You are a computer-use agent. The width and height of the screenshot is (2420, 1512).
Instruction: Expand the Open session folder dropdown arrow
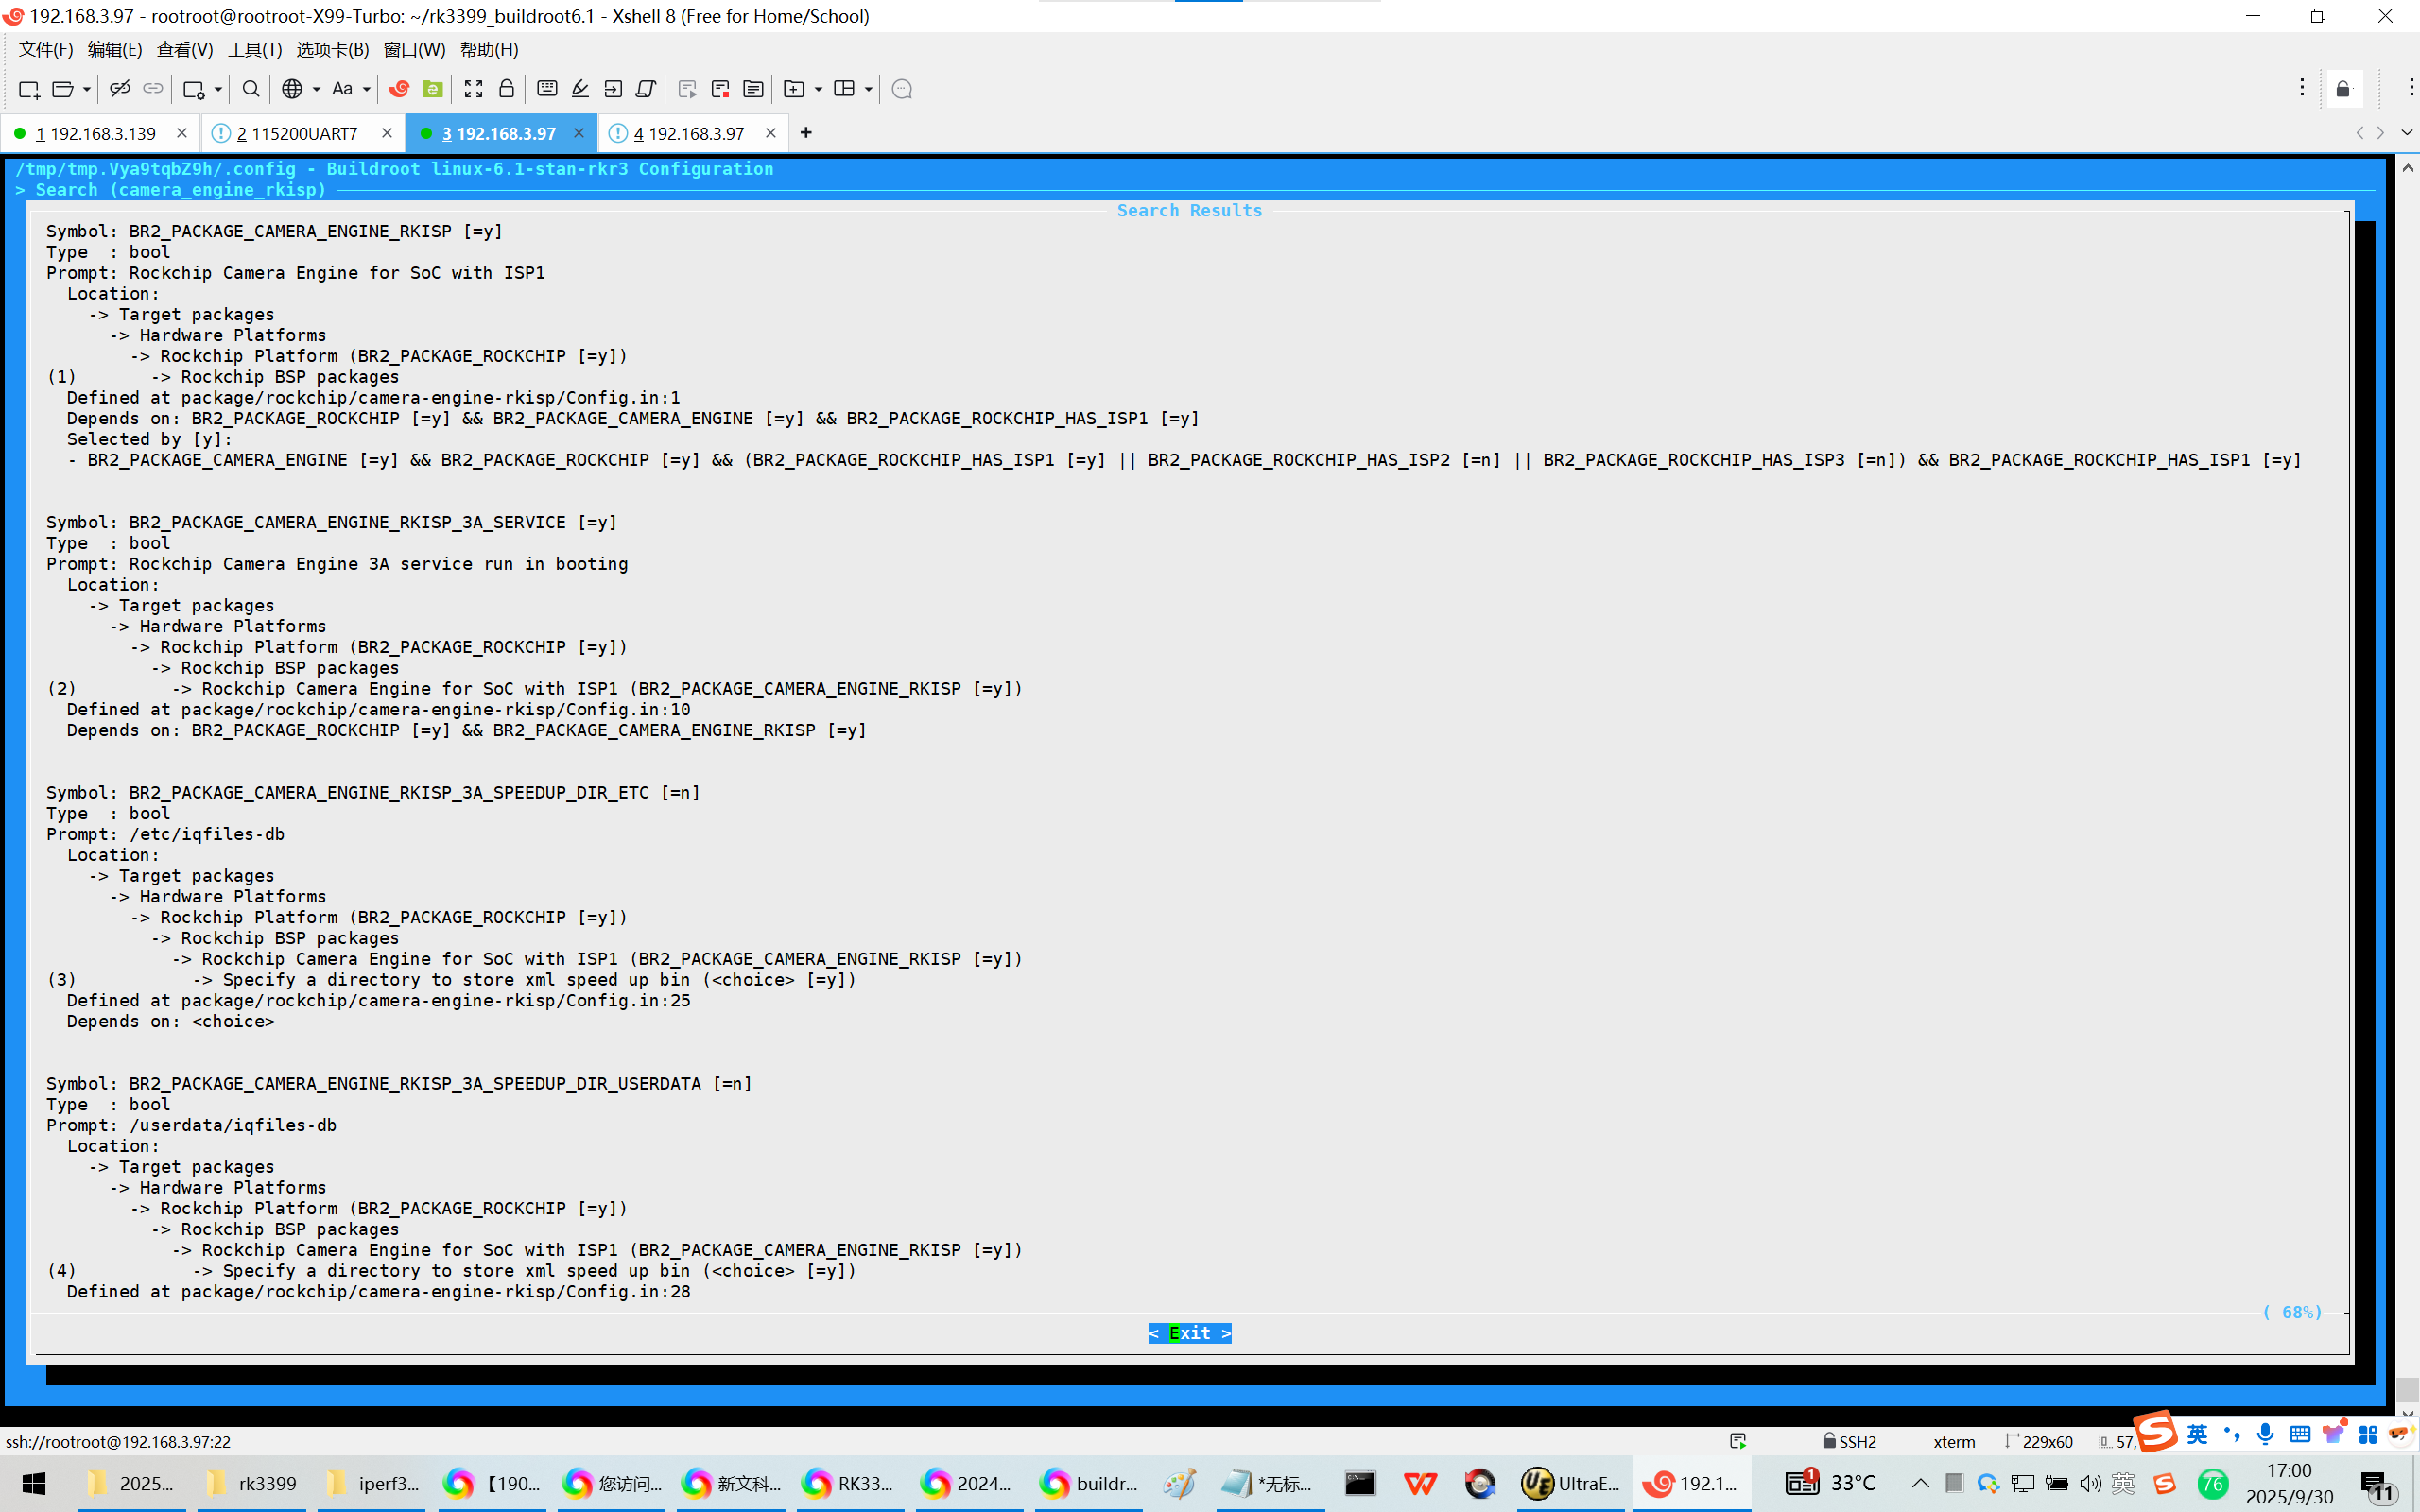click(x=87, y=89)
